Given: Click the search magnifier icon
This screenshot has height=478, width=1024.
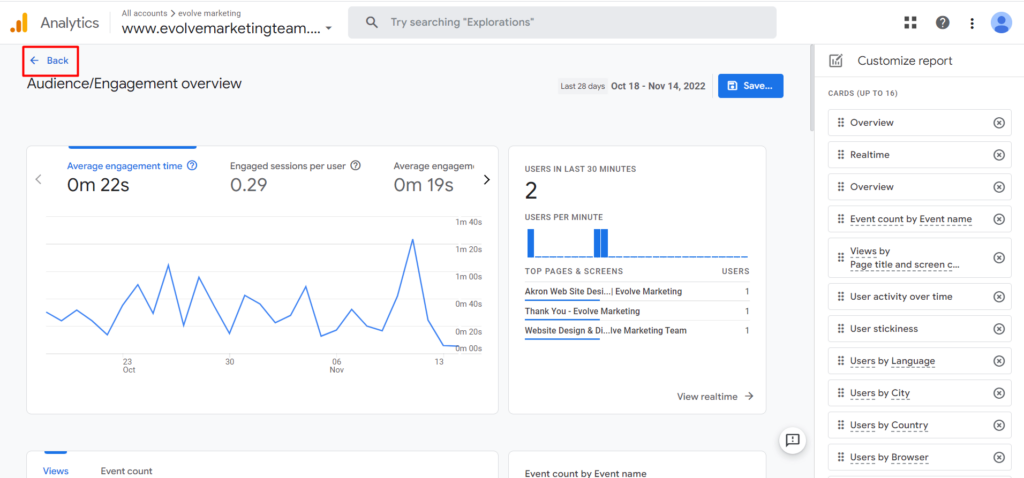Looking at the screenshot, I should click(372, 22).
